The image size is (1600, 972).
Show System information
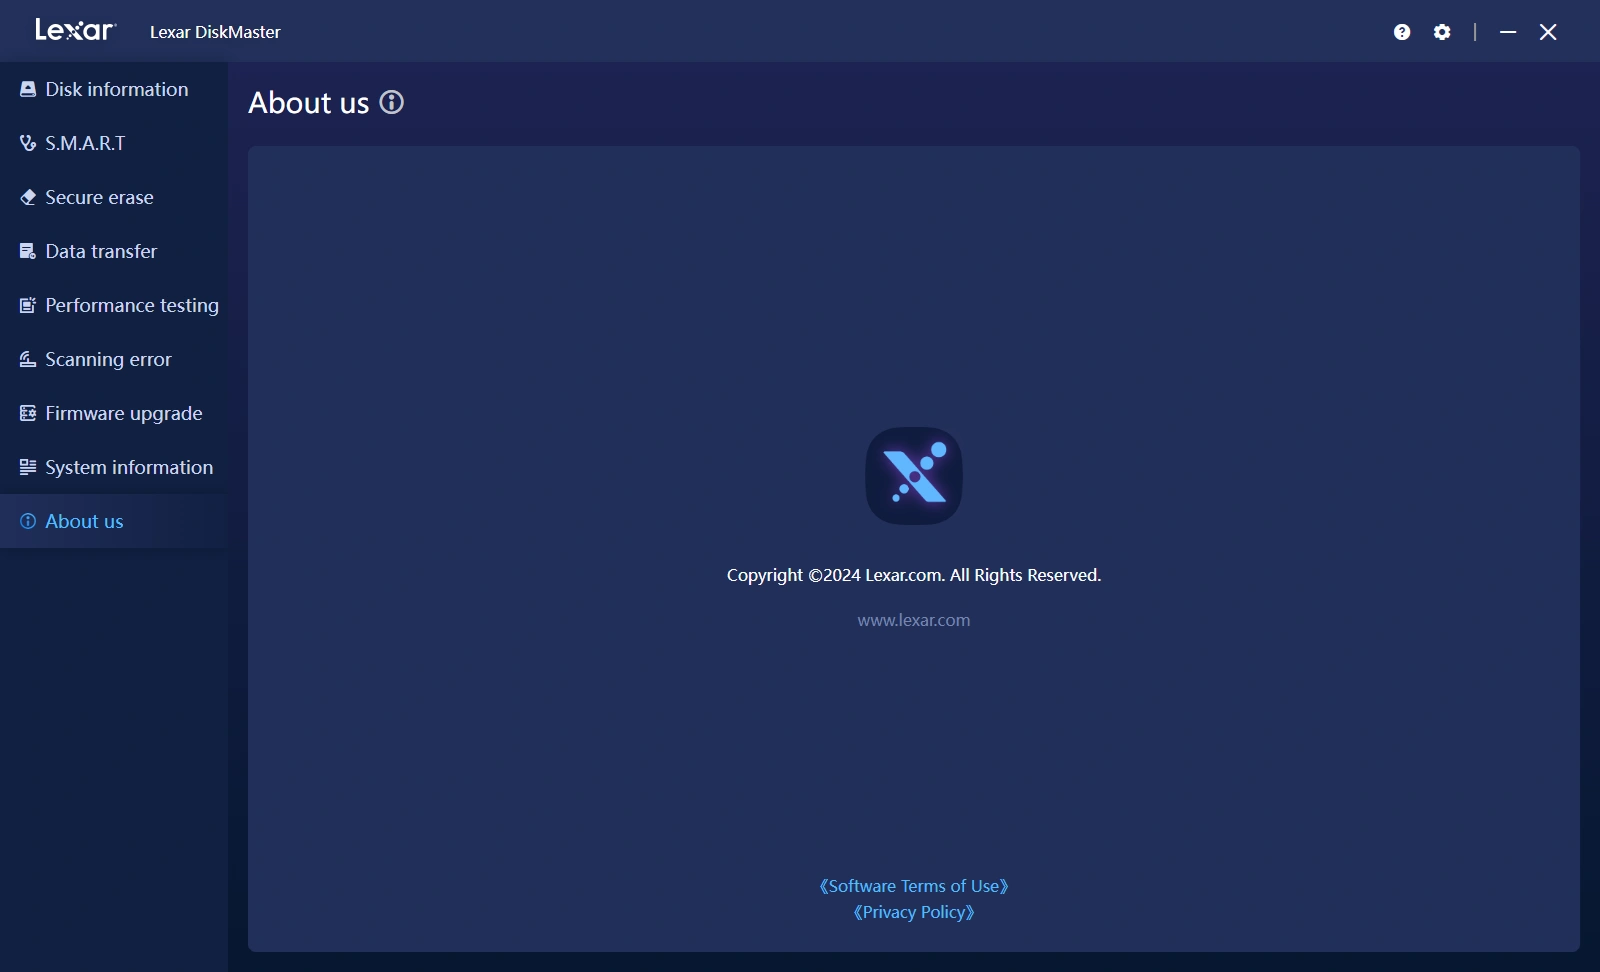(114, 467)
